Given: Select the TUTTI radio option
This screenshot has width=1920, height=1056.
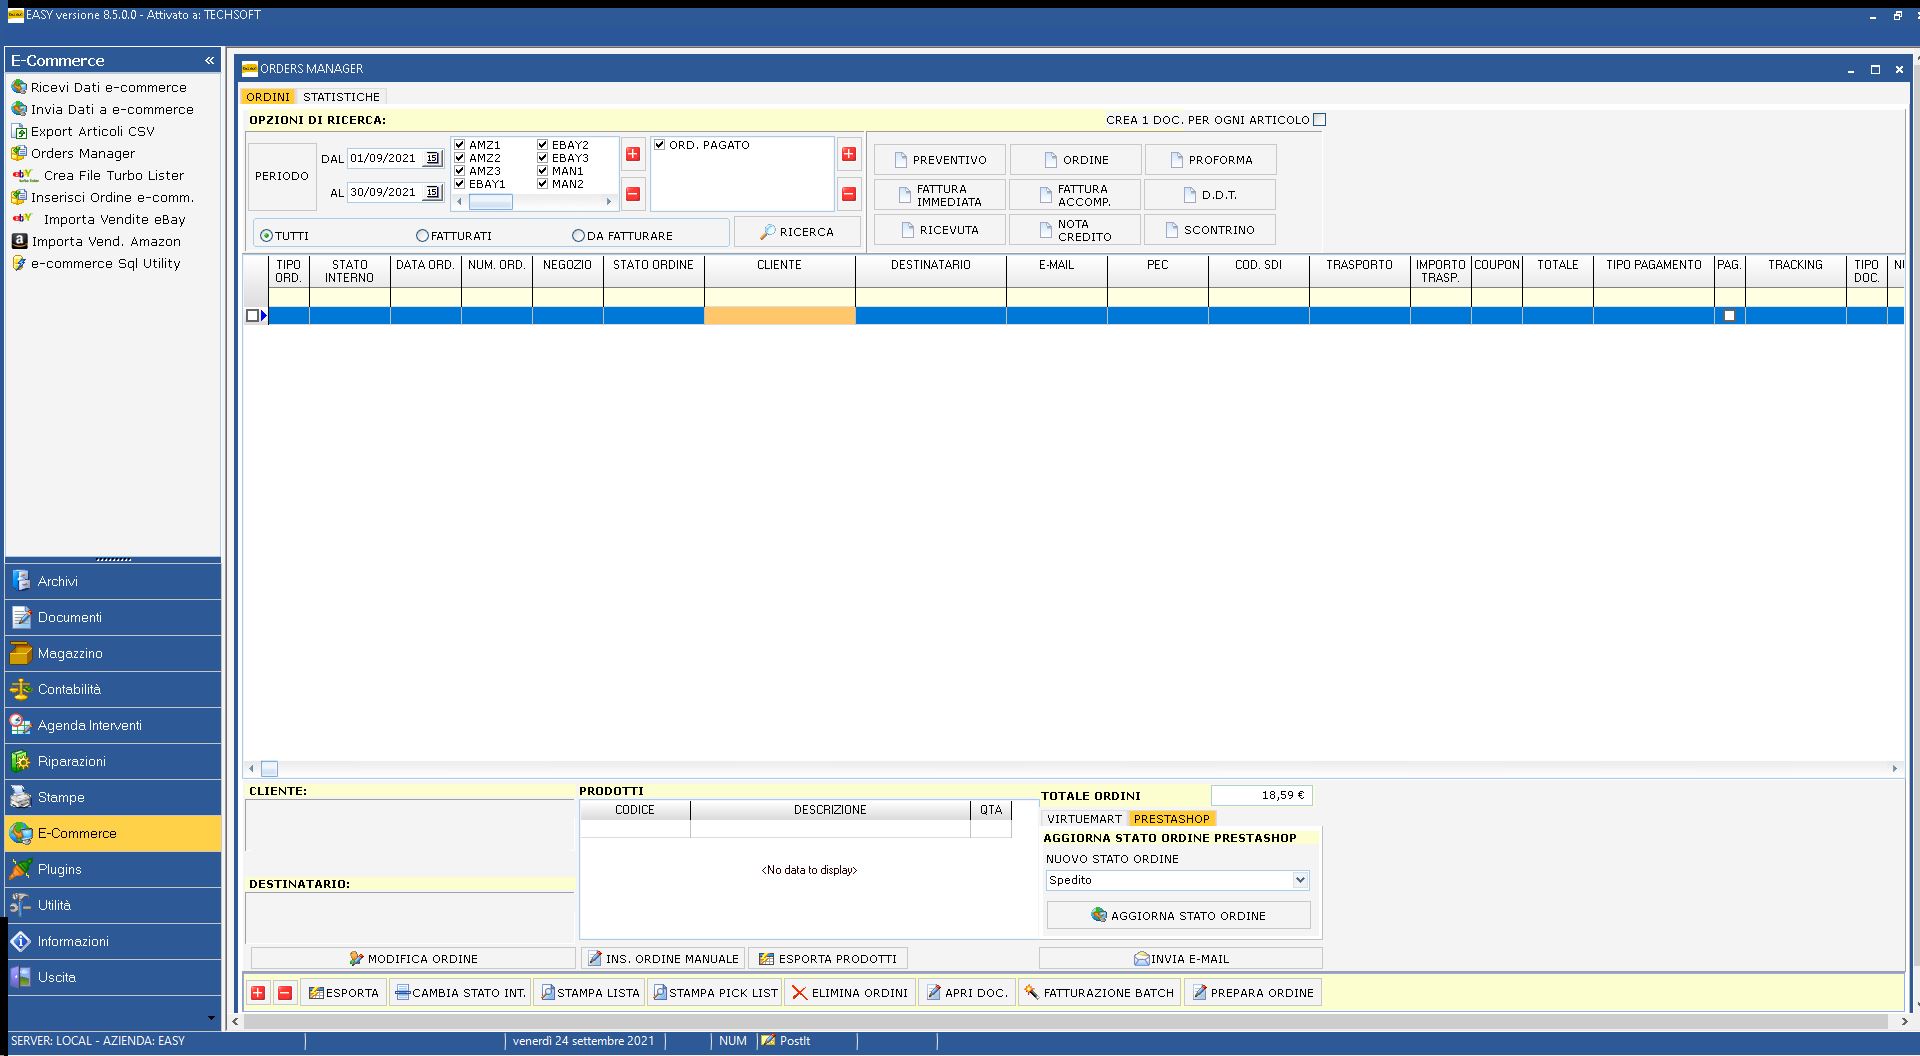Looking at the screenshot, I should pos(267,236).
